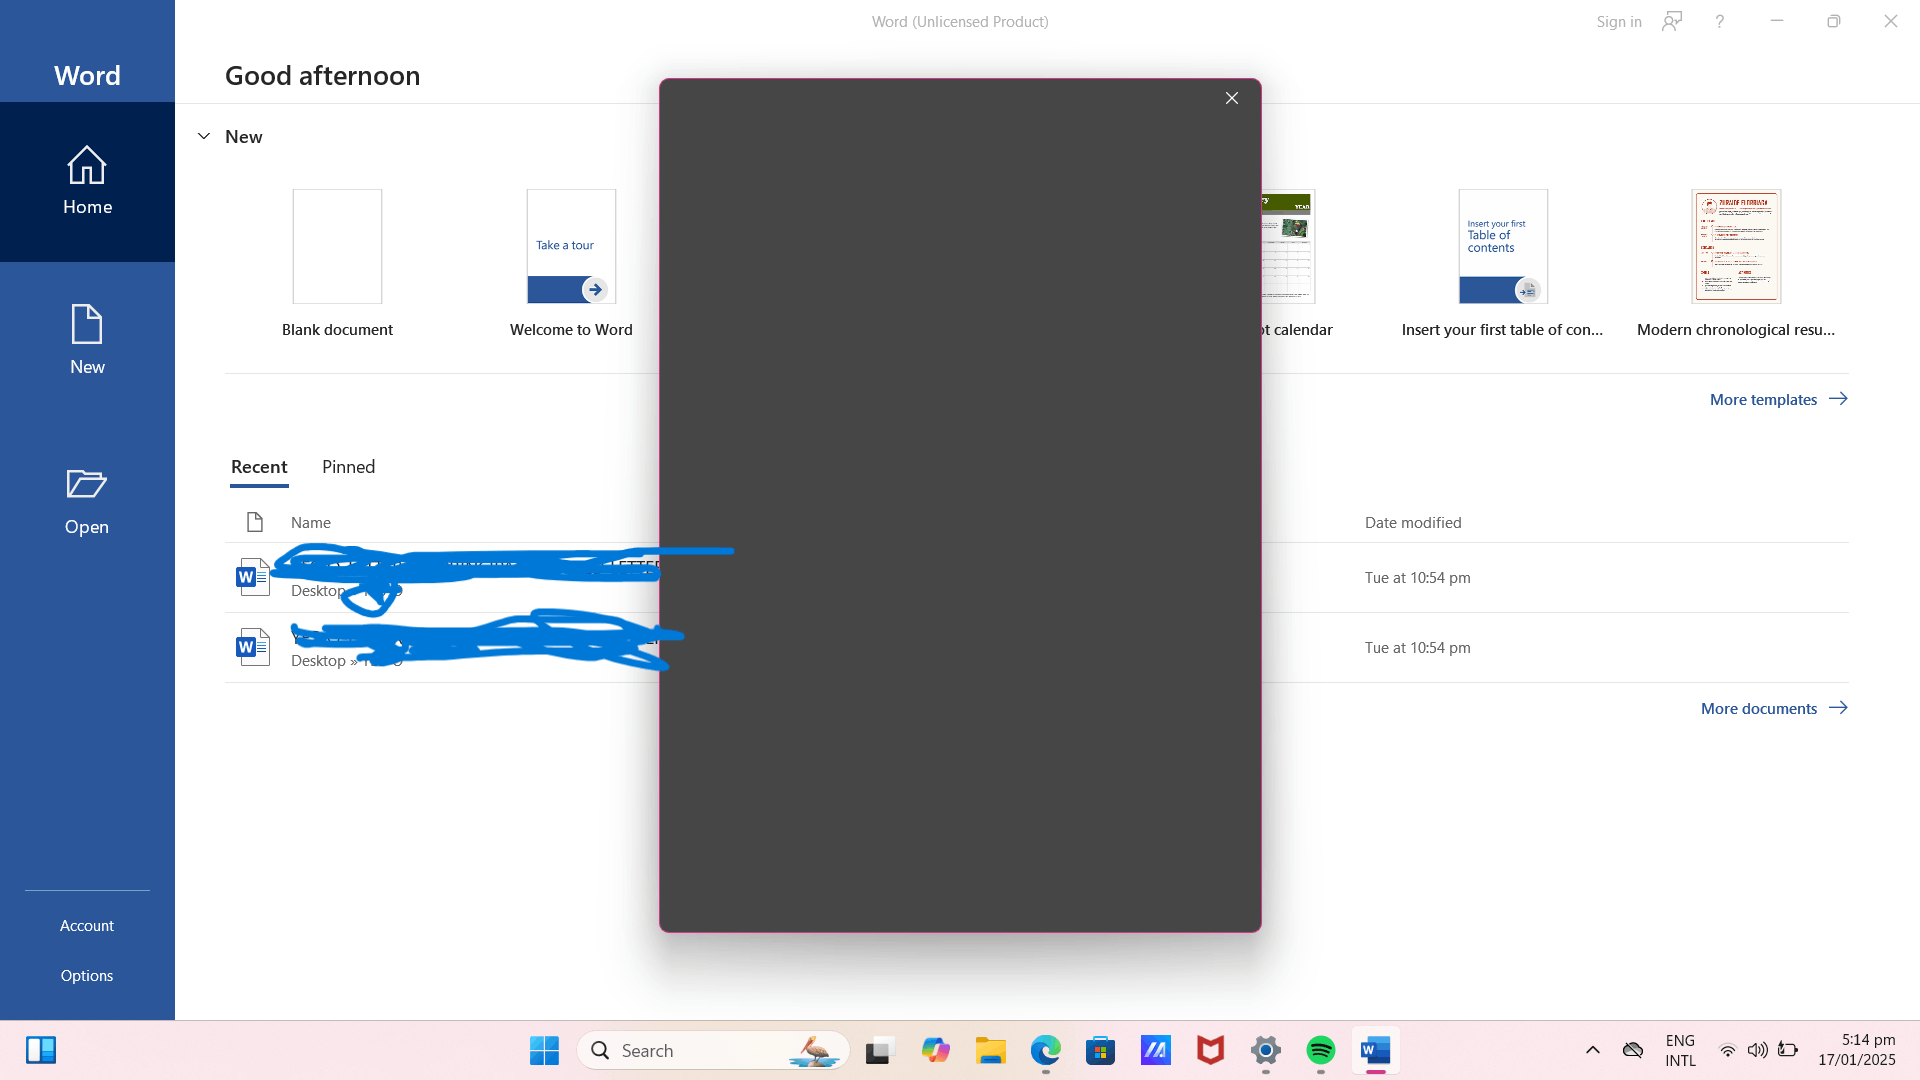Click Sign in at top right
The image size is (1920, 1080).
1618,22
